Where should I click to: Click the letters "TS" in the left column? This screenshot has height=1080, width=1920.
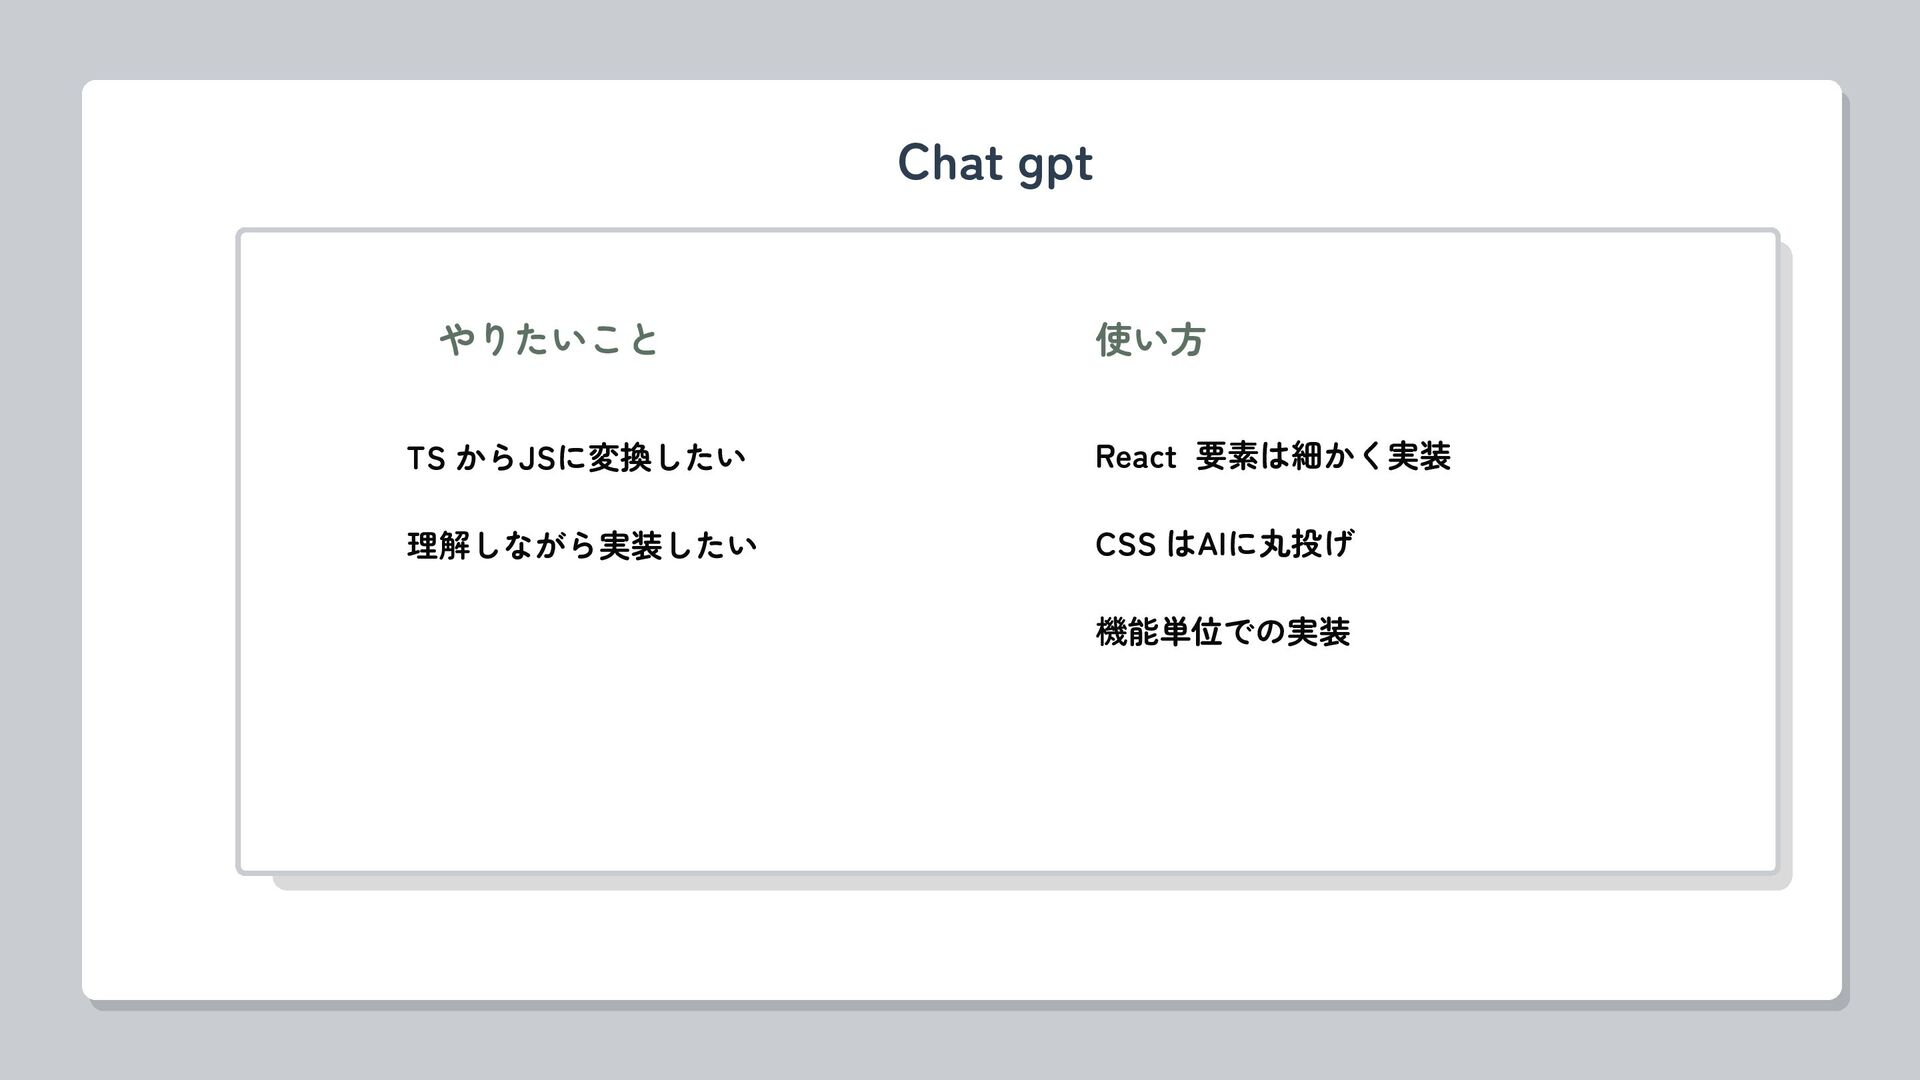[426, 459]
